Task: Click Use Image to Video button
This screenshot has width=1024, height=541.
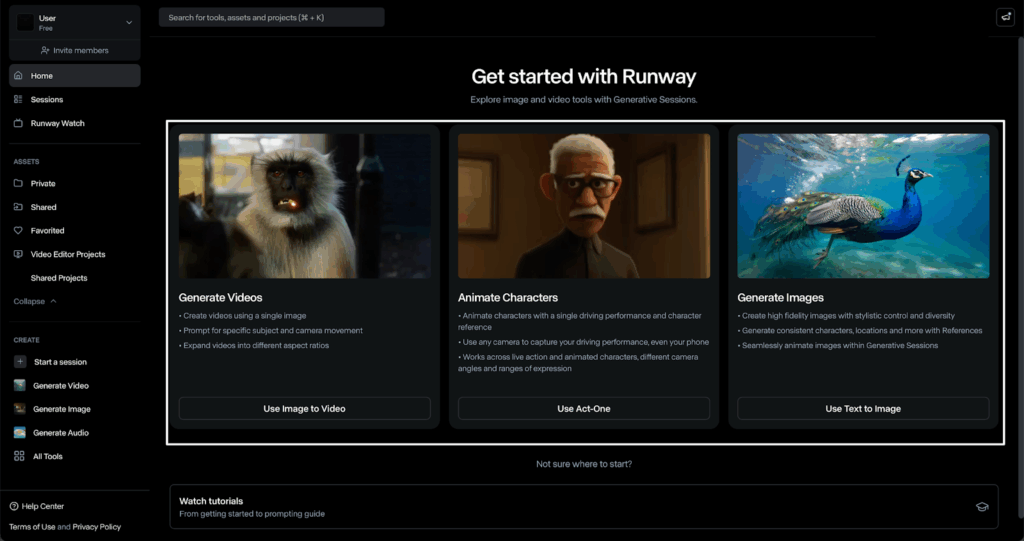Action: [x=304, y=408]
